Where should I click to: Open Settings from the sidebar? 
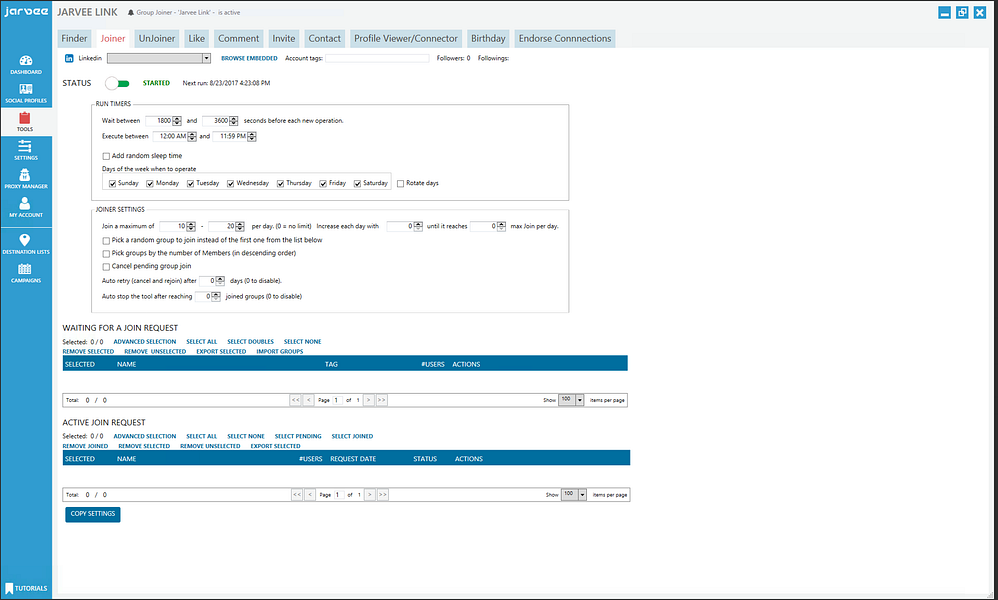pyautogui.click(x=25, y=150)
